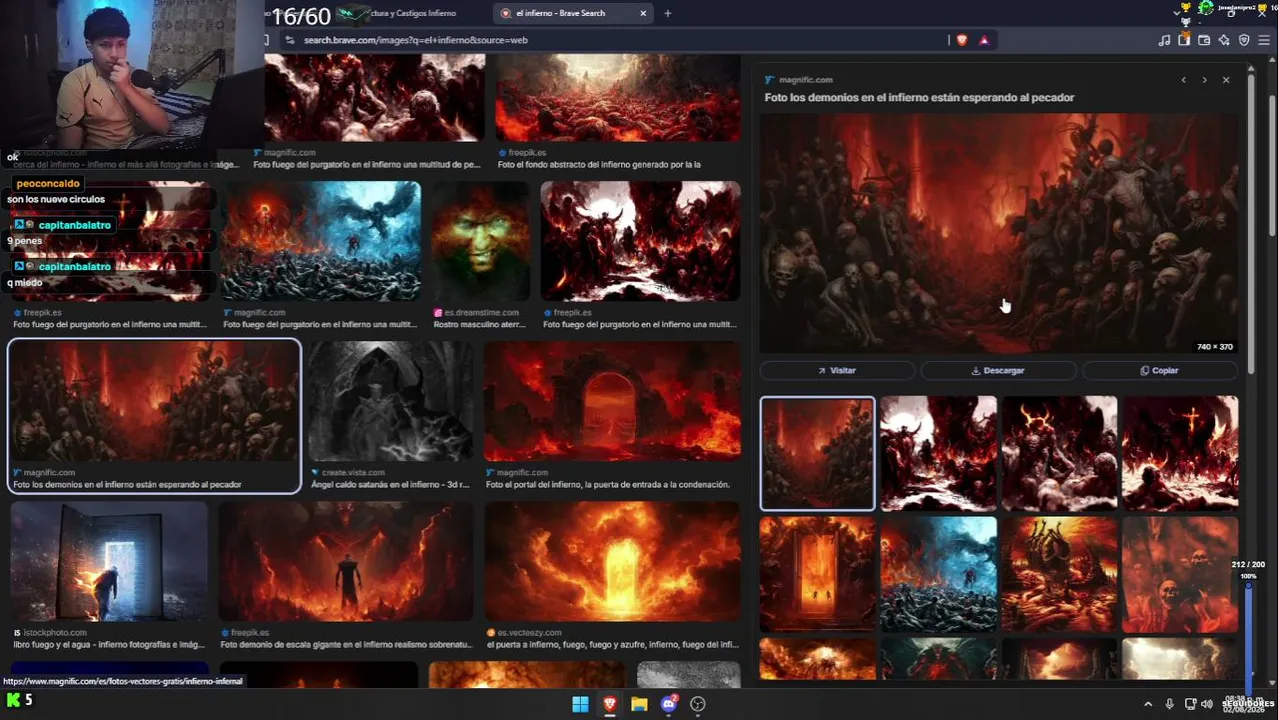
Task: Close the el infierno Brave Search tab
Action: tap(643, 13)
